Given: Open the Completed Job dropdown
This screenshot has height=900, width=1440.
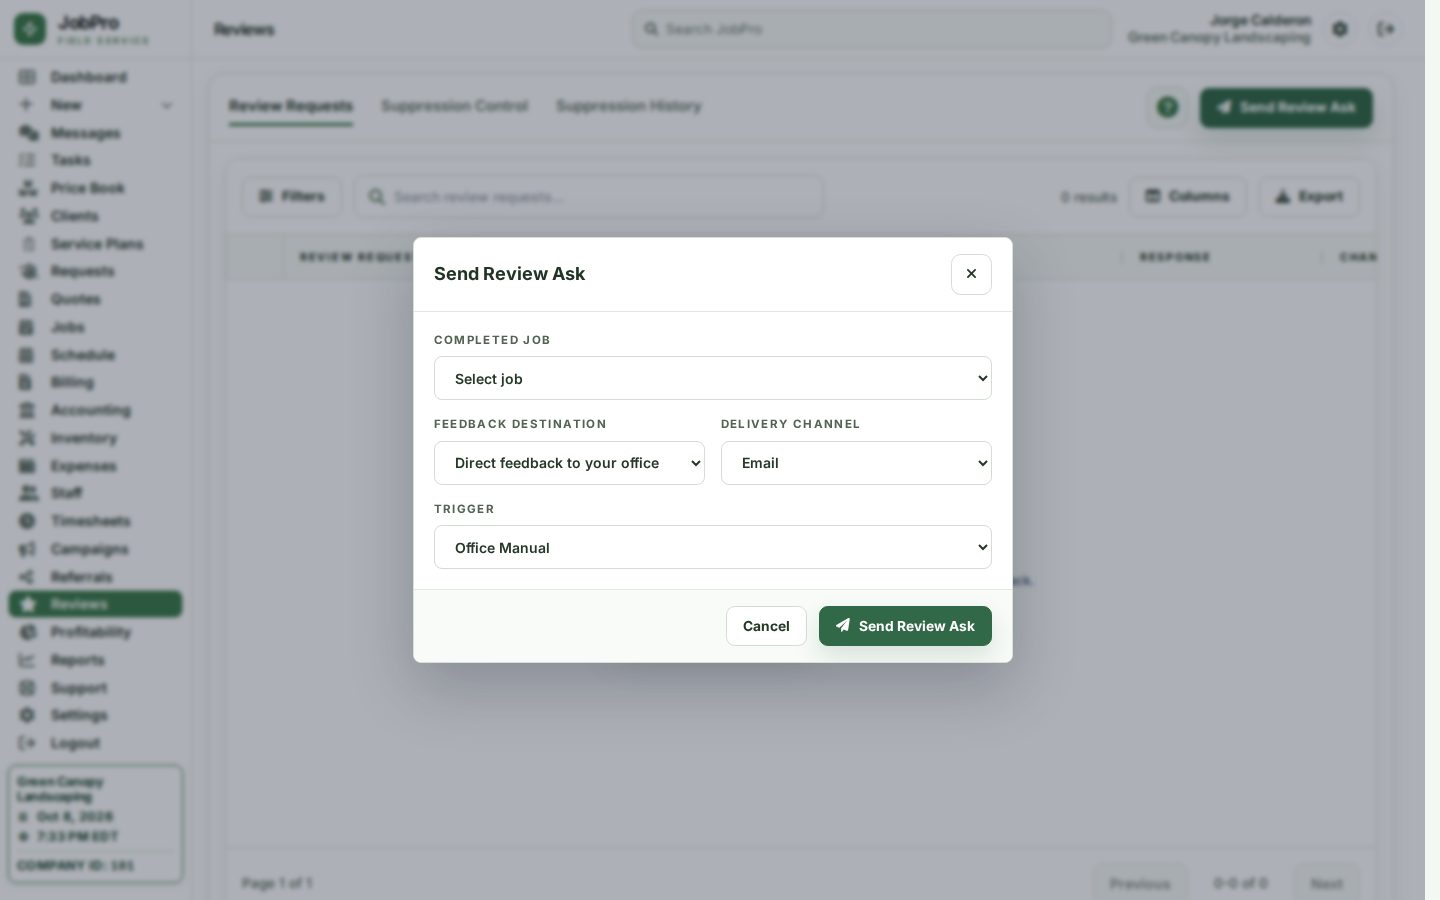Looking at the screenshot, I should pos(713,378).
